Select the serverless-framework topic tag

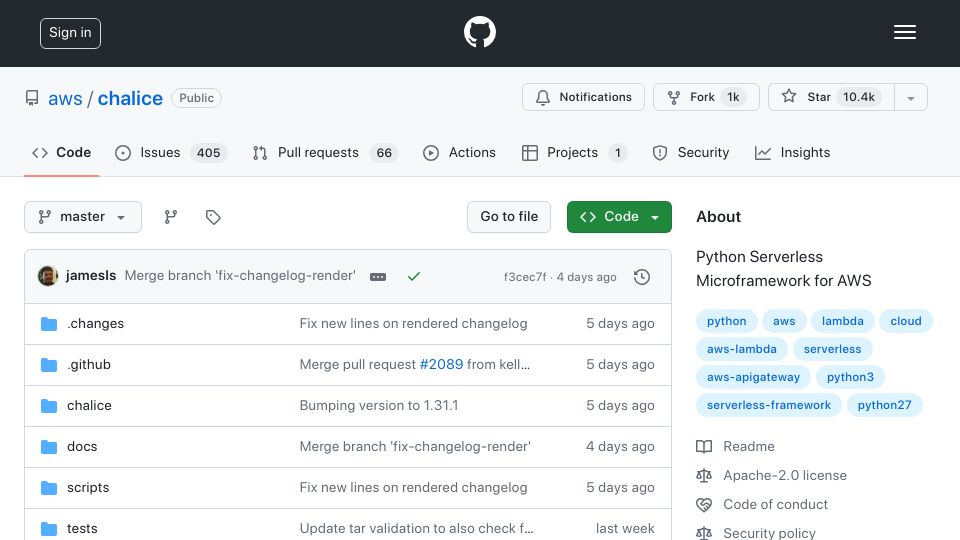point(768,405)
